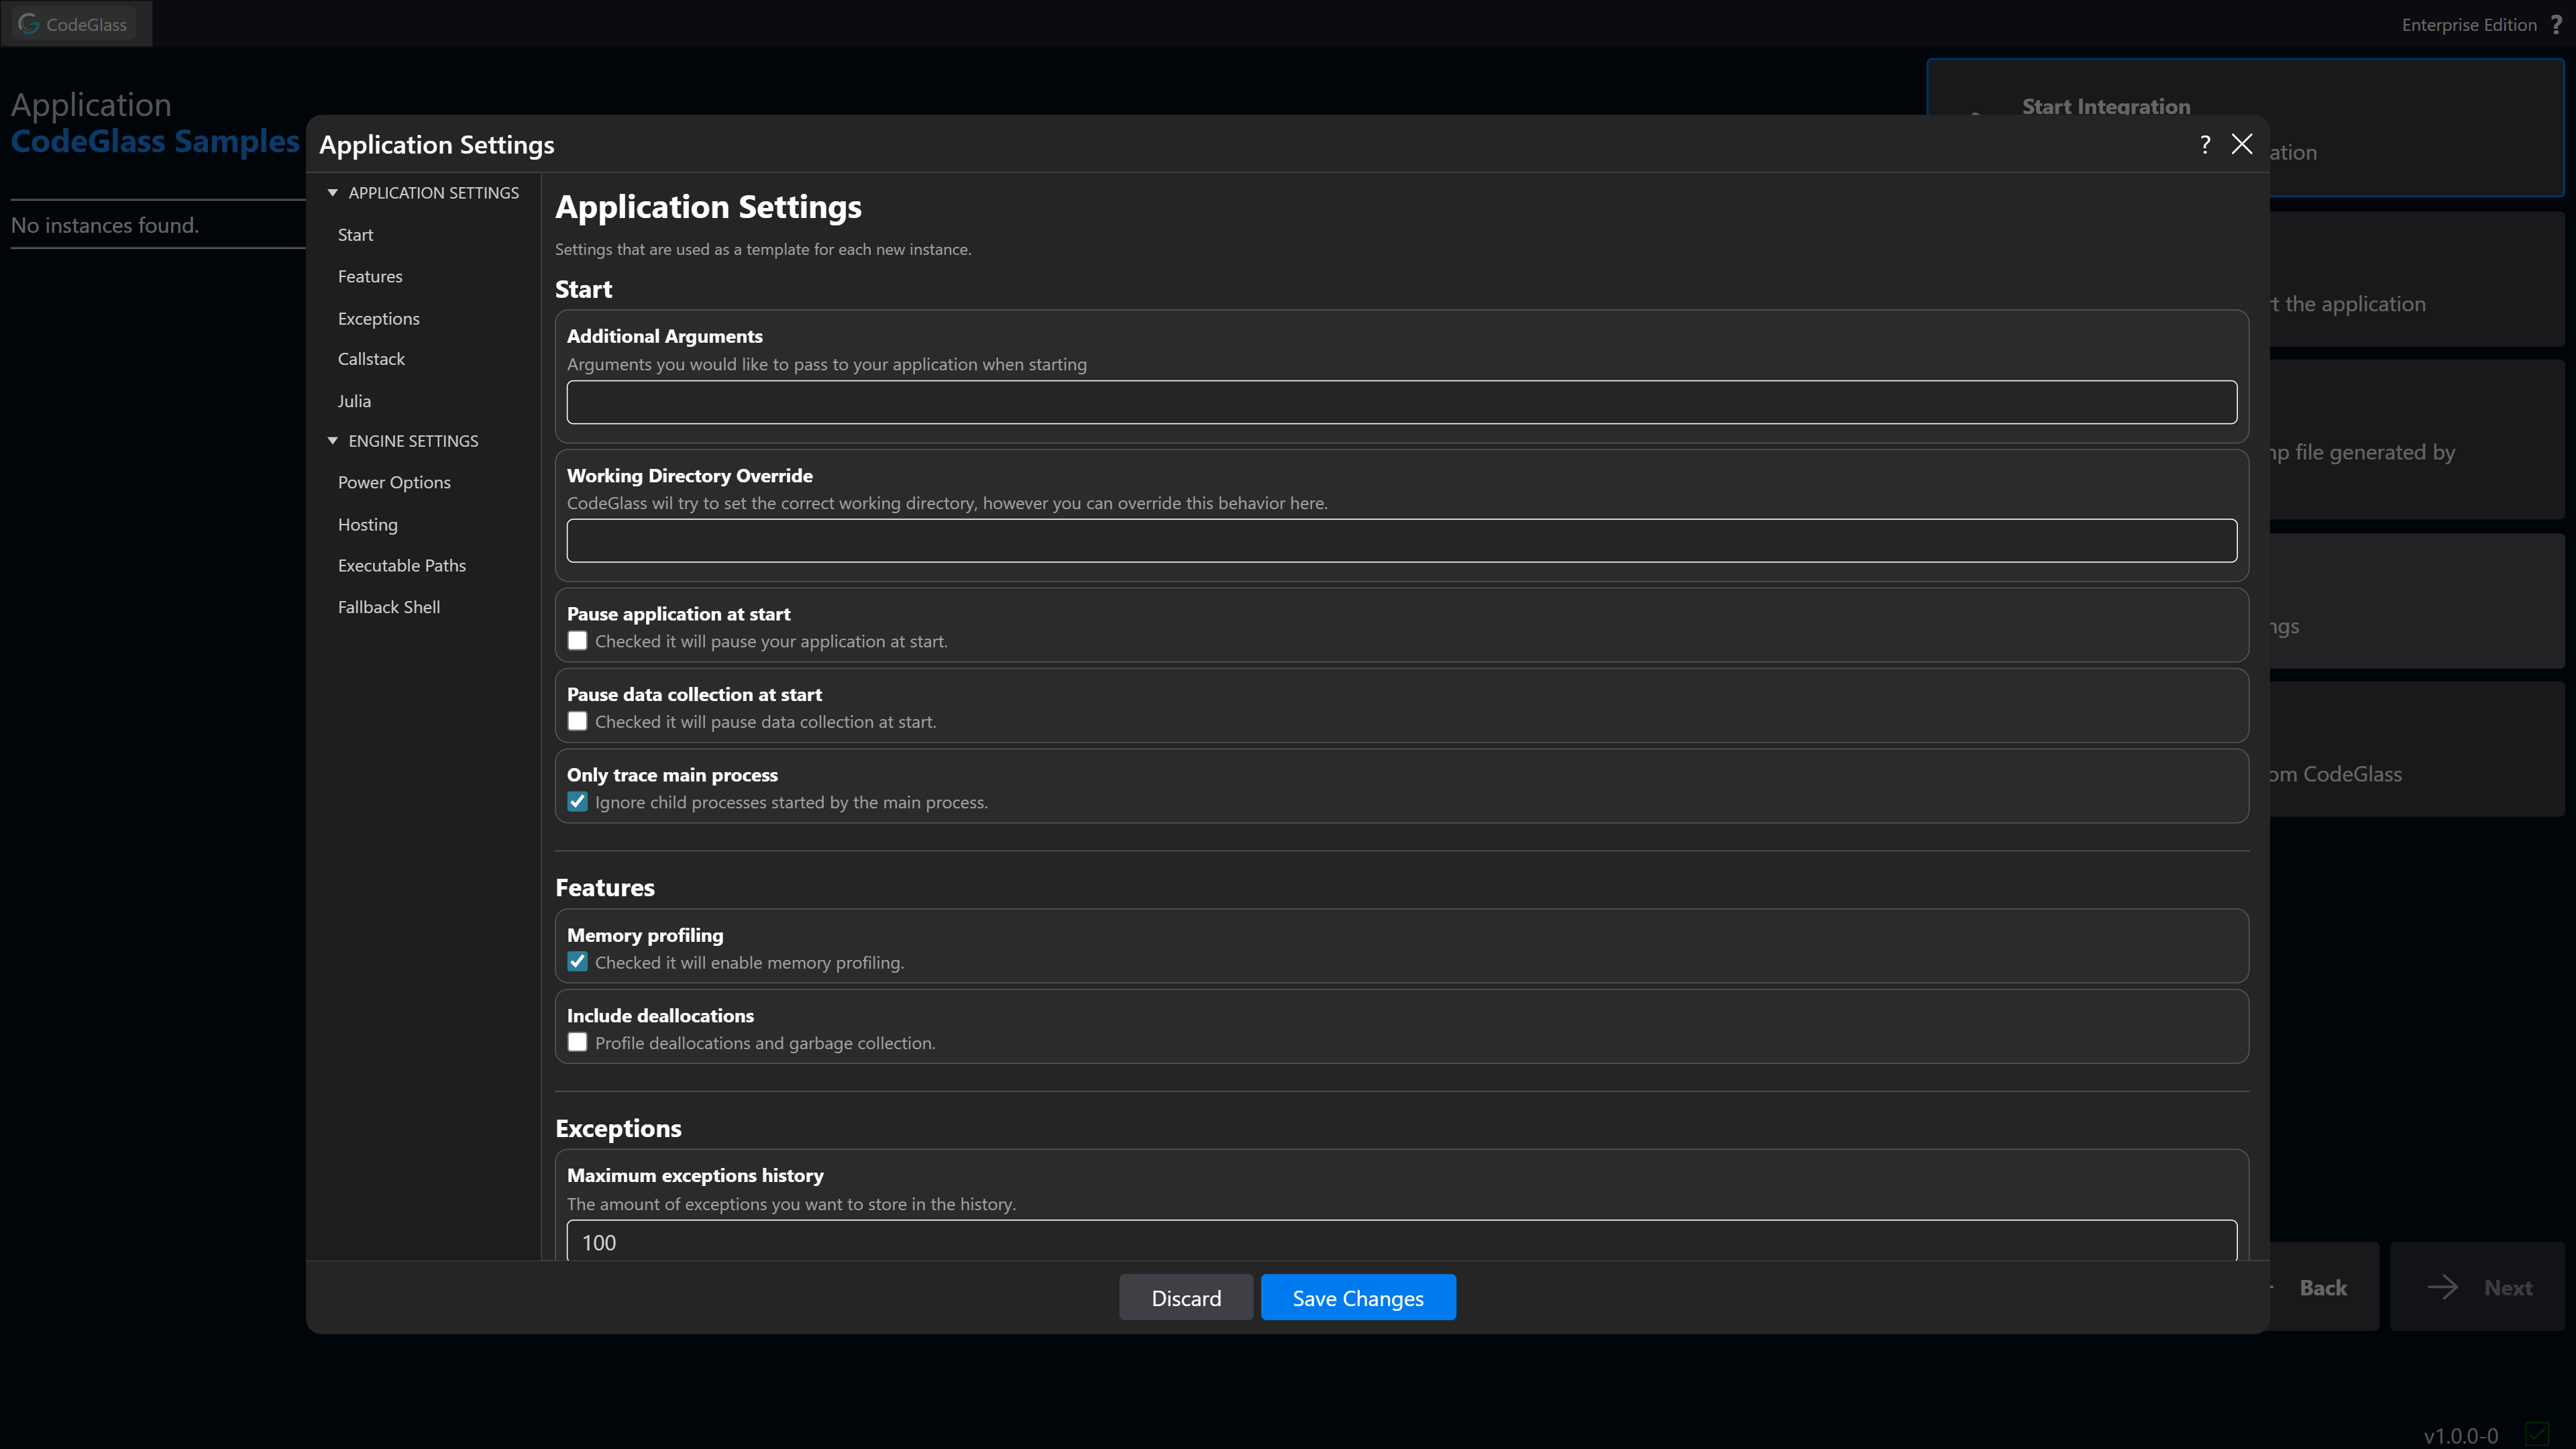
Task: Focus the Additional Arguments input field
Action: point(1401,402)
